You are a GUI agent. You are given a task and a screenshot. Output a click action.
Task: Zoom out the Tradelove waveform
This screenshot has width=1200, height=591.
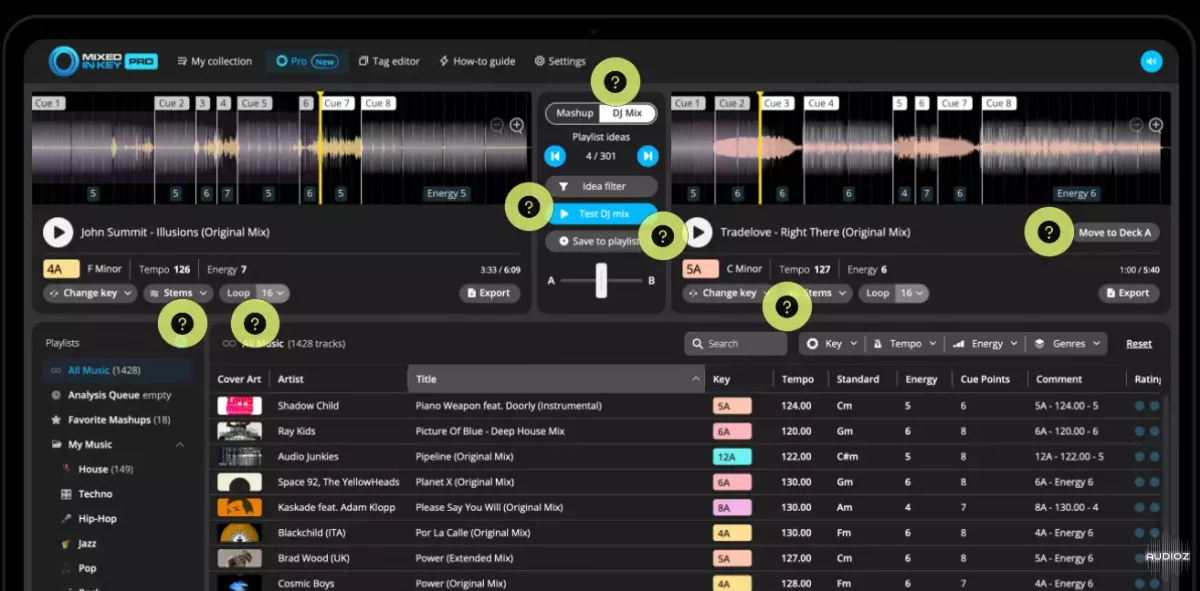pos(1136,125)
